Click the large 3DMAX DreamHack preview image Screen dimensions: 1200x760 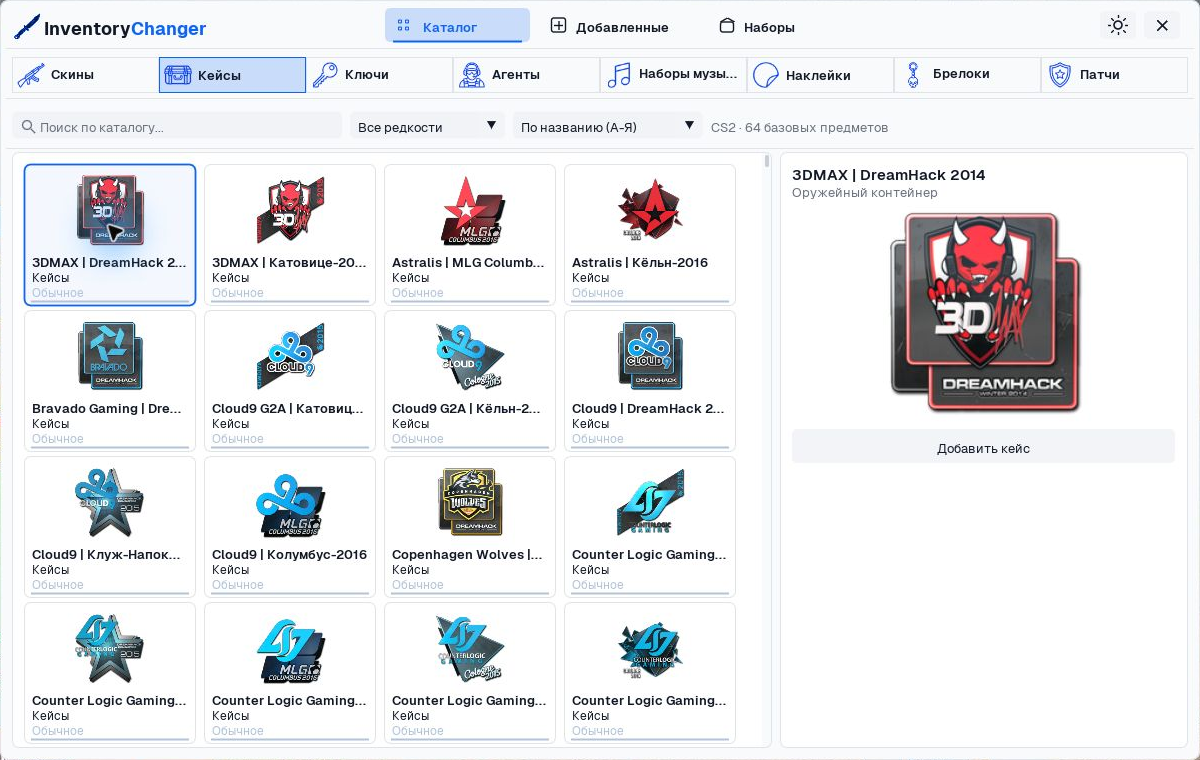click(984, 312)
